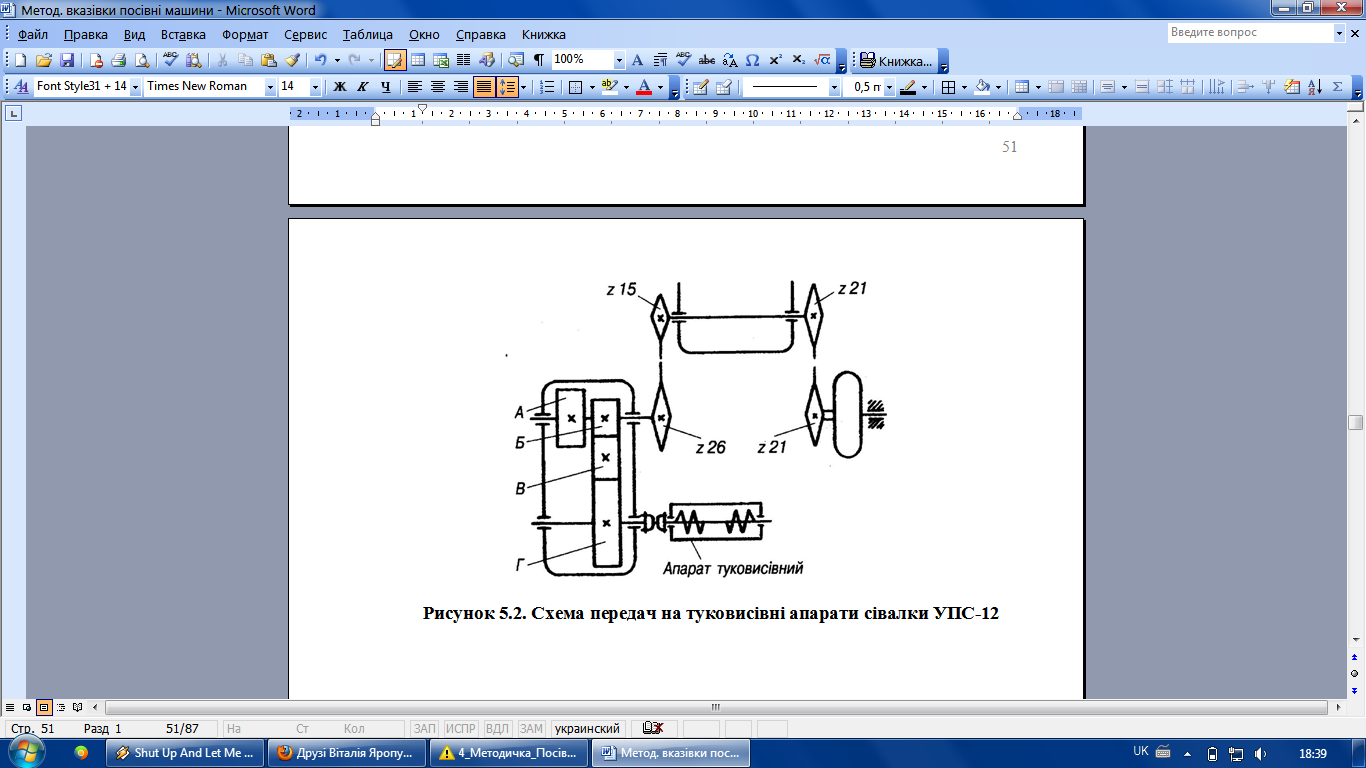Image resolution: width=1366 pixels, height=768 pixels.
Task: Expand the undo history arrow
Action: pos(337,60)
